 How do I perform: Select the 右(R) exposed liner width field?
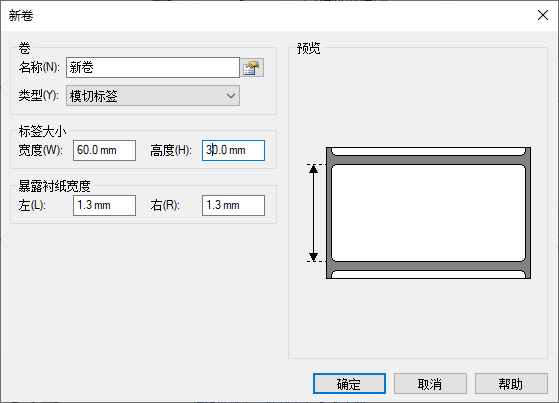[234, 205]
